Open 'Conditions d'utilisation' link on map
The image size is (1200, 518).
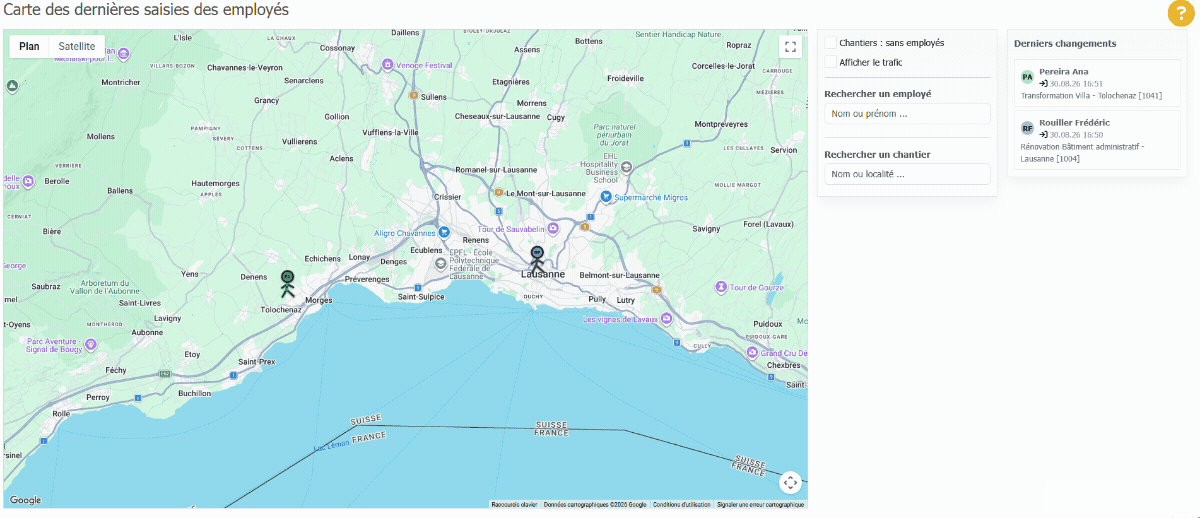point(682,505)
